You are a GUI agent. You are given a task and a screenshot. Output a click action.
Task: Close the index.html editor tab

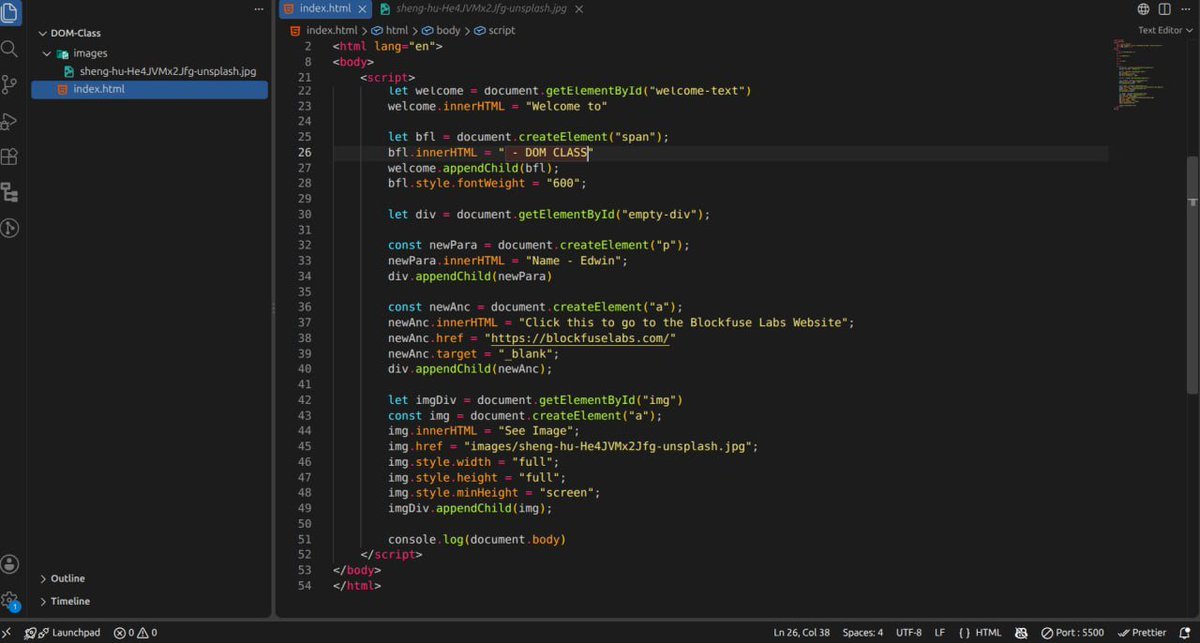tap(363, 8)
